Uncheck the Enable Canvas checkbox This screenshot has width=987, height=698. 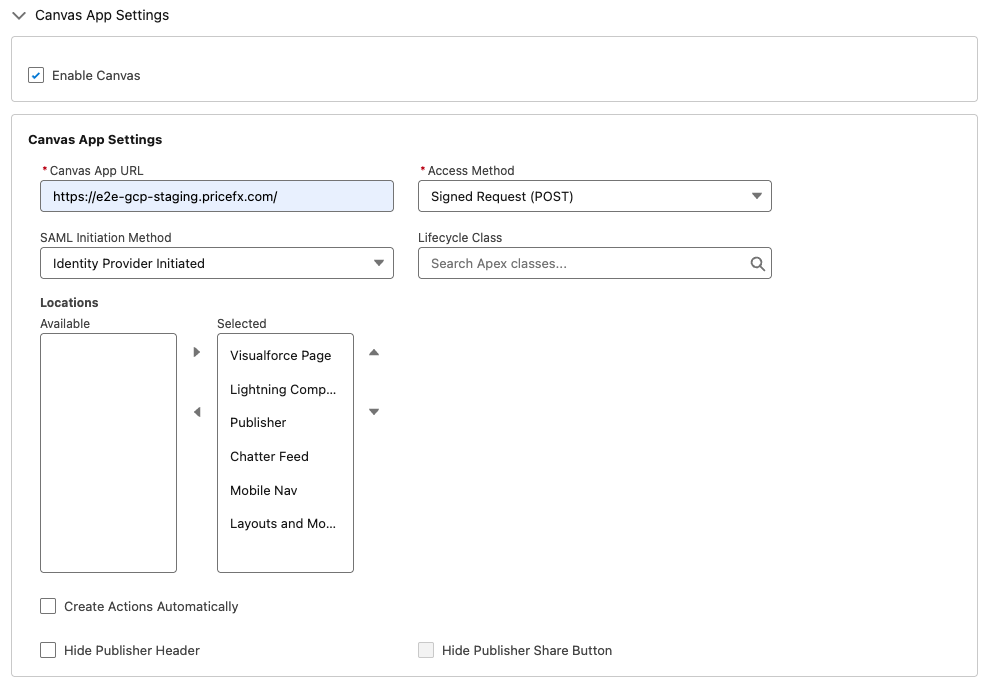click(37, 75)
